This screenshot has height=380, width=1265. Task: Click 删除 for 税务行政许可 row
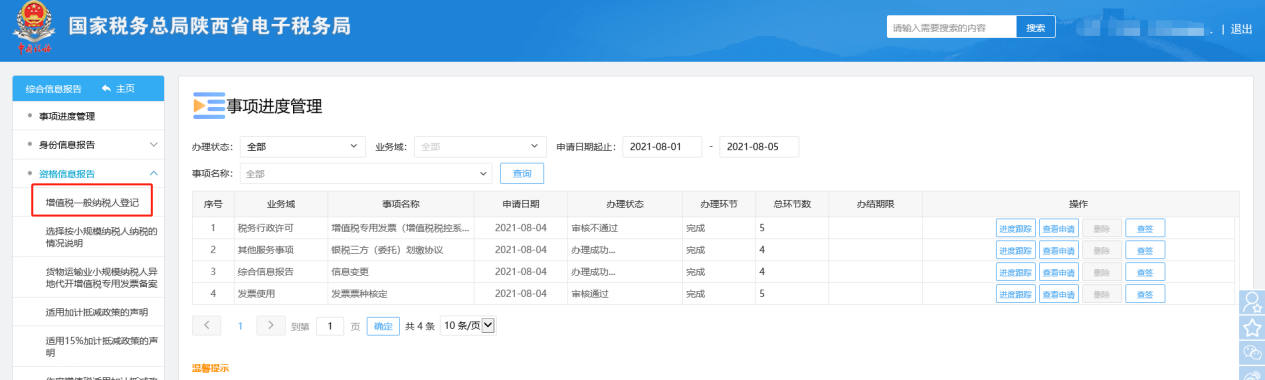click(x=1102, y=228)
